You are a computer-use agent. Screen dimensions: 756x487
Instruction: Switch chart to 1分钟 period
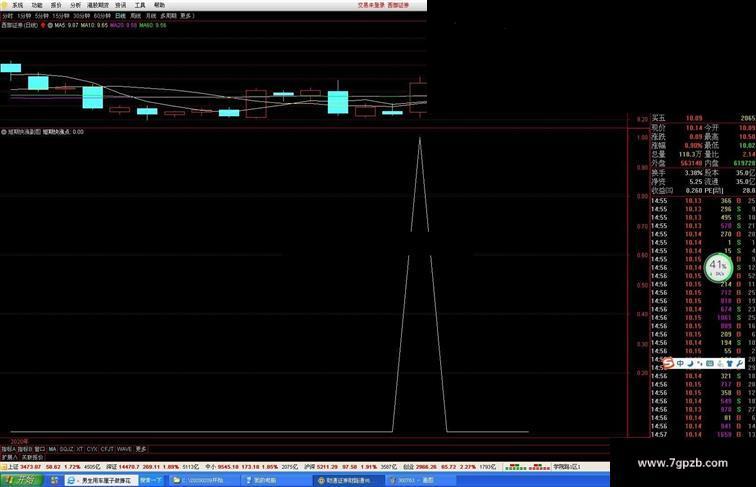pos(24,16)
